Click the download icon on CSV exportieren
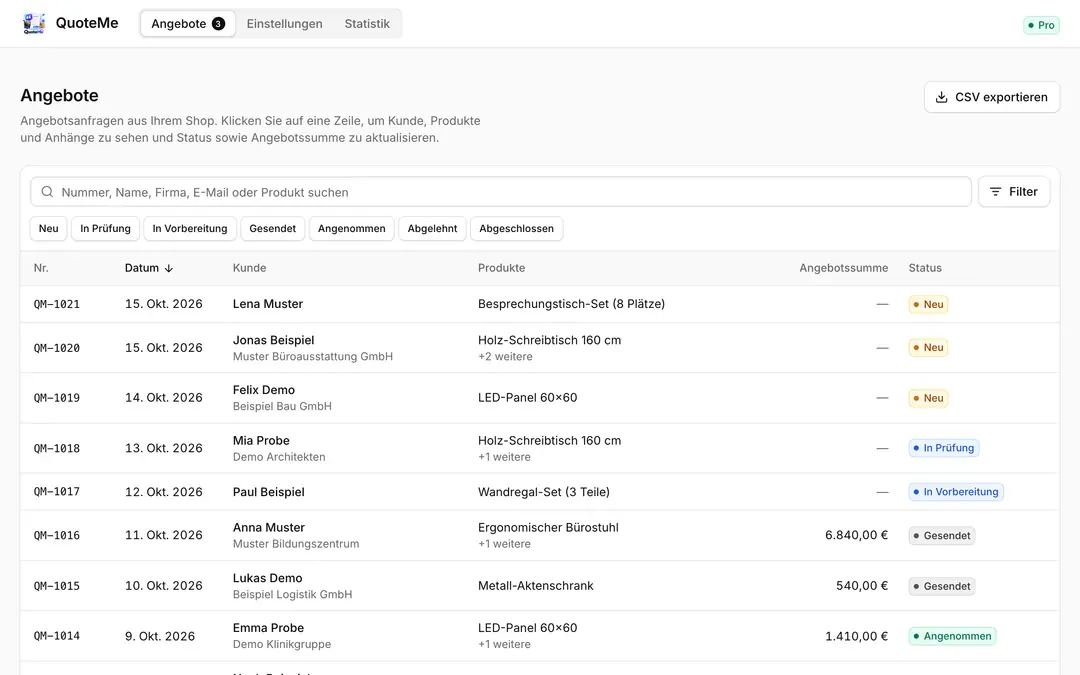This screenshot has width=1080, height=675. 942,97
